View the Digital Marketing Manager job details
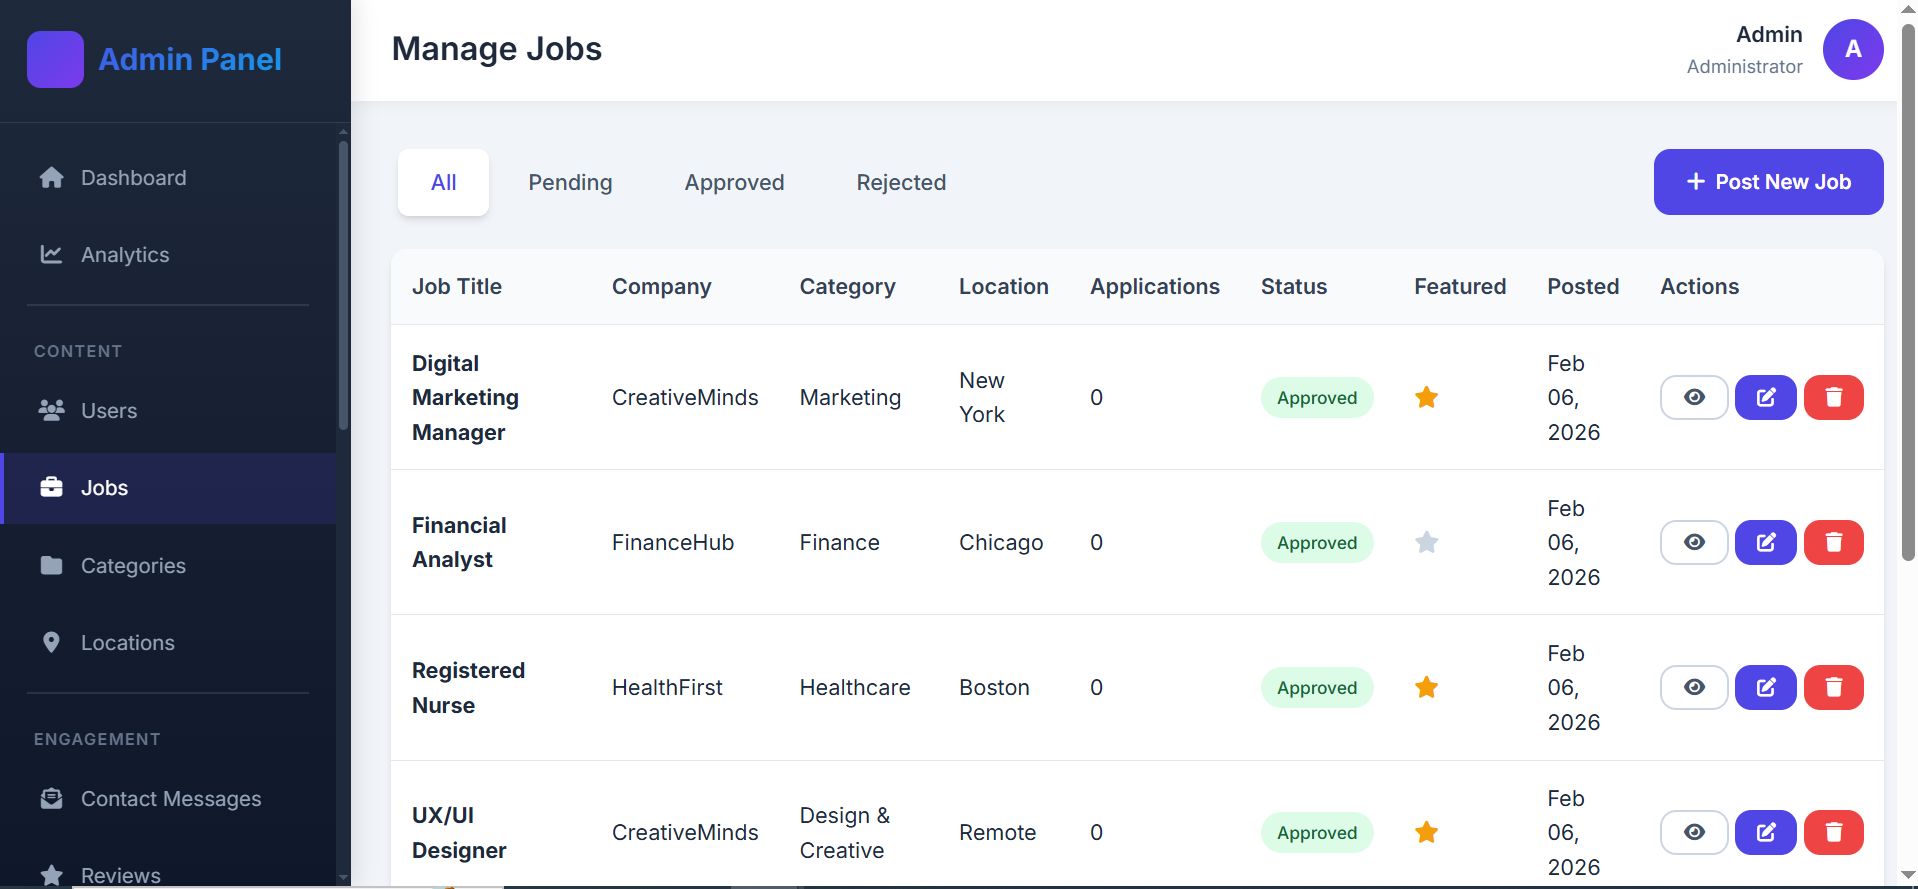 click(x=1693, y=397)
